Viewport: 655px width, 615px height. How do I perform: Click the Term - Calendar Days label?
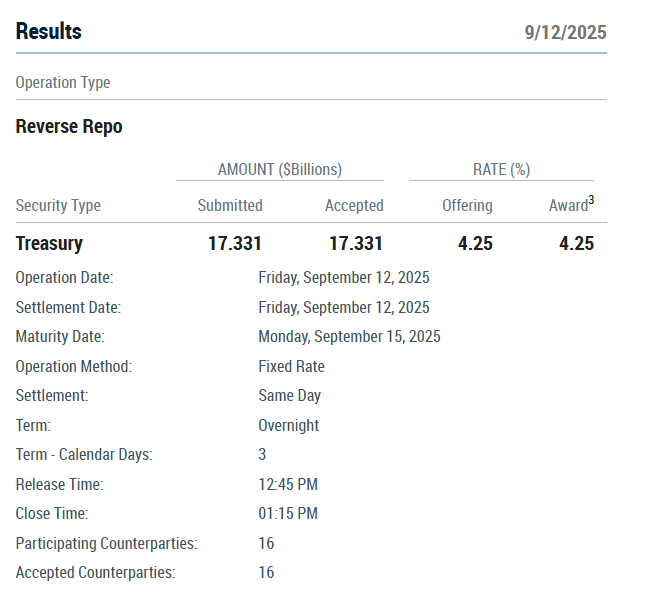(84, 454)
